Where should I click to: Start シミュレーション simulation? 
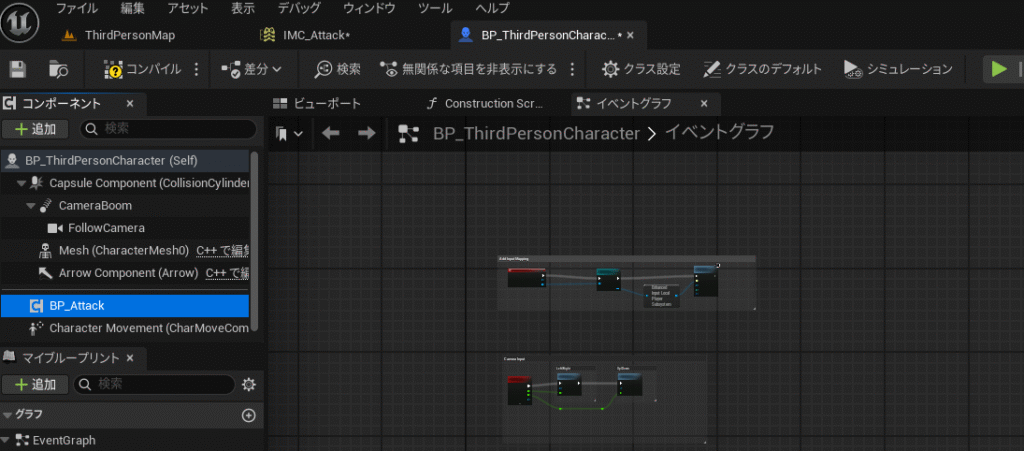(898, 69)
